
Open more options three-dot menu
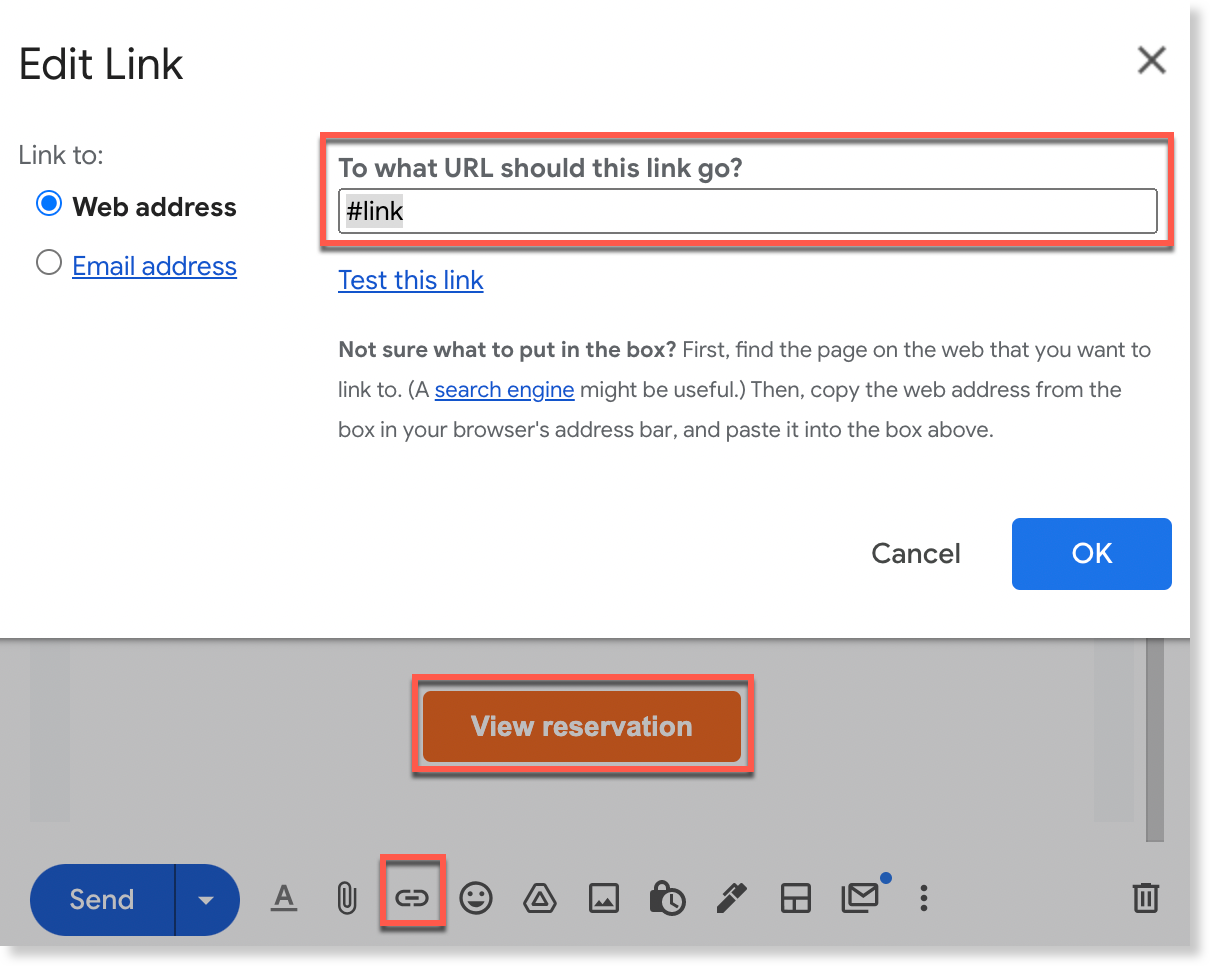tap(923, 898)
